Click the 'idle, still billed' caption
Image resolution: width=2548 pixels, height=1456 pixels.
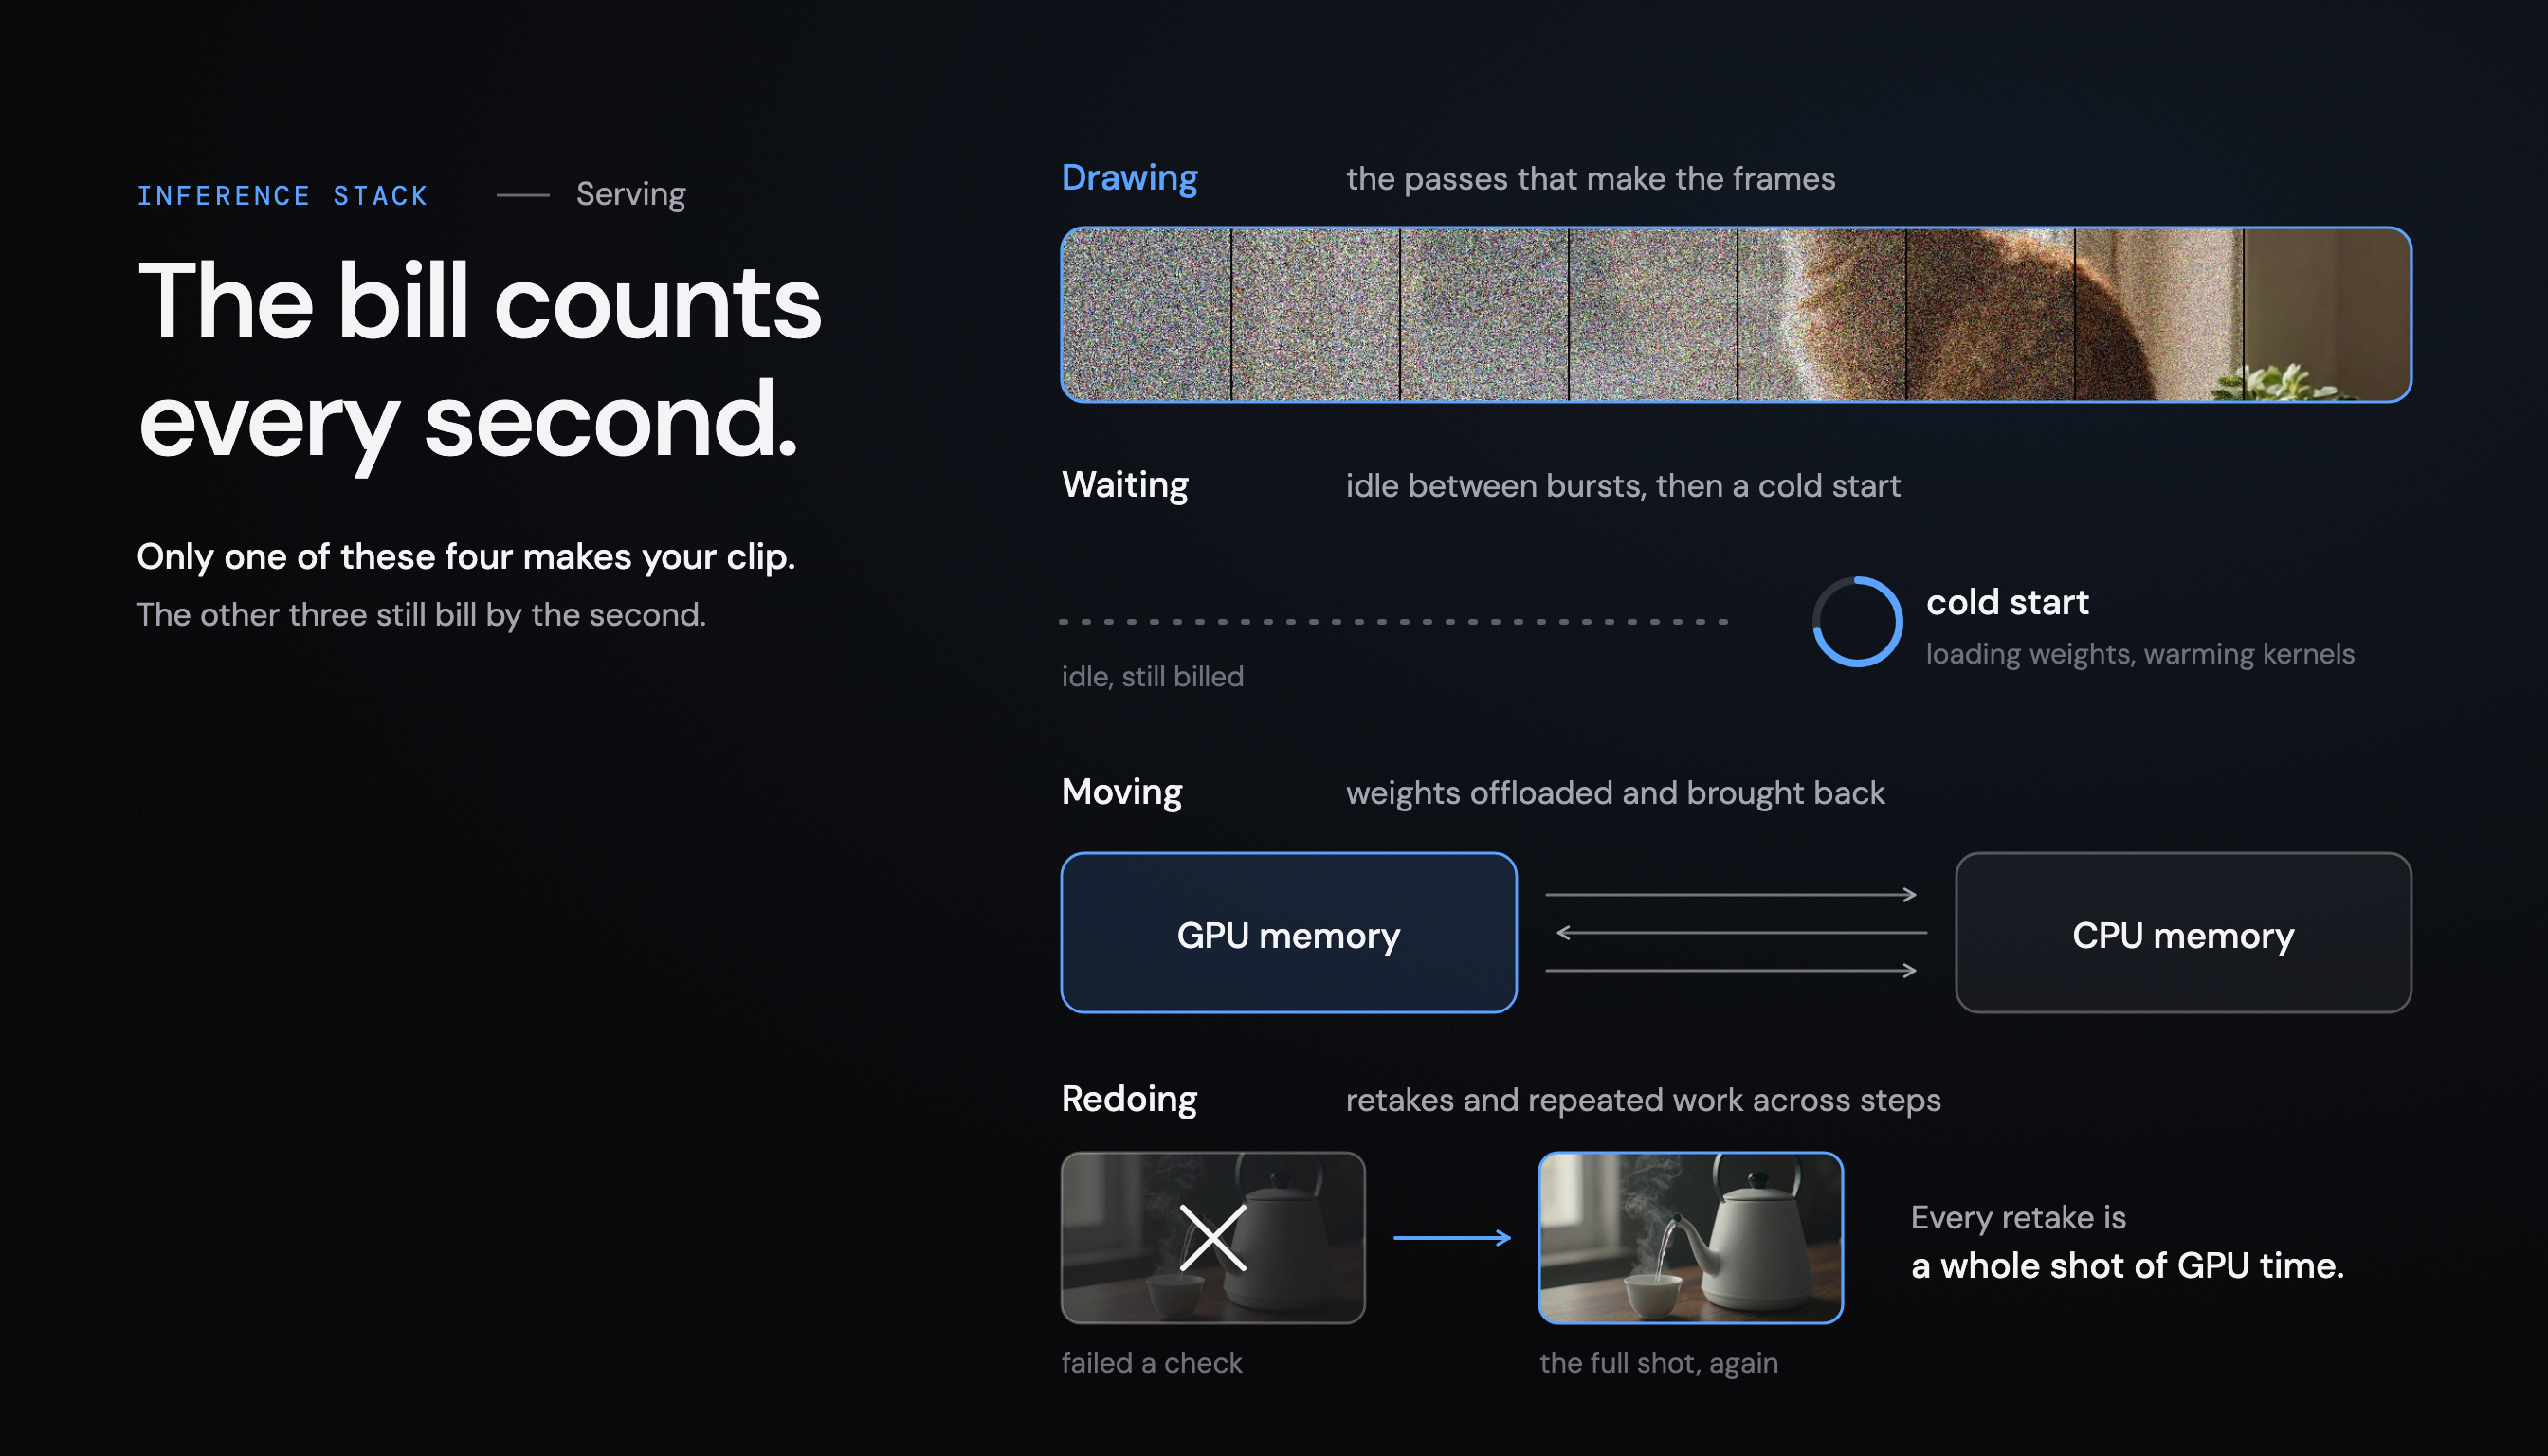point(1152,677)
